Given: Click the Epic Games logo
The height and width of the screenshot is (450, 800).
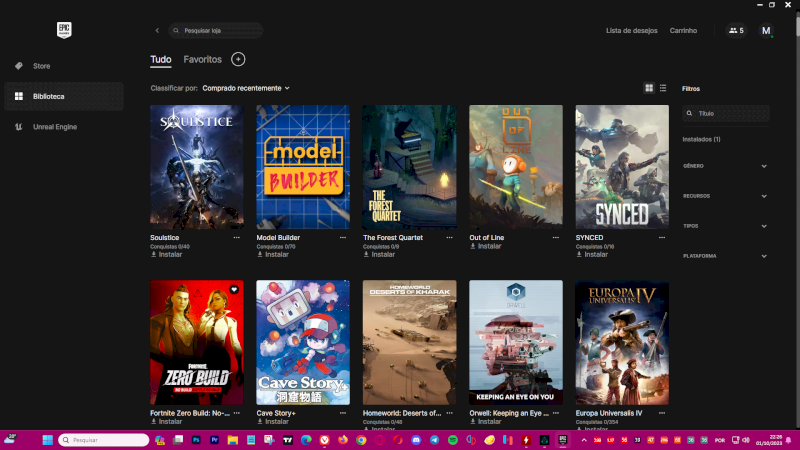Looking at the screenshot, I should tap(64, 30).
